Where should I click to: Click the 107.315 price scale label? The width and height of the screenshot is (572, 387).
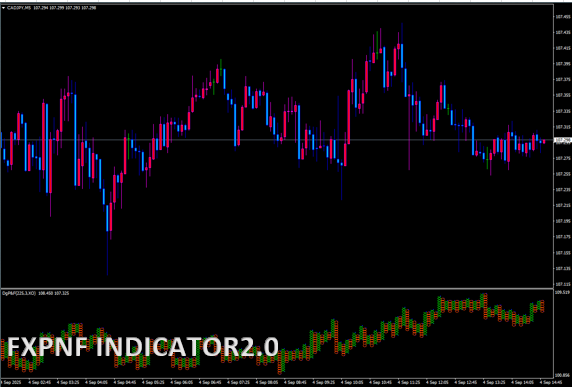click(x=562, y=127)
